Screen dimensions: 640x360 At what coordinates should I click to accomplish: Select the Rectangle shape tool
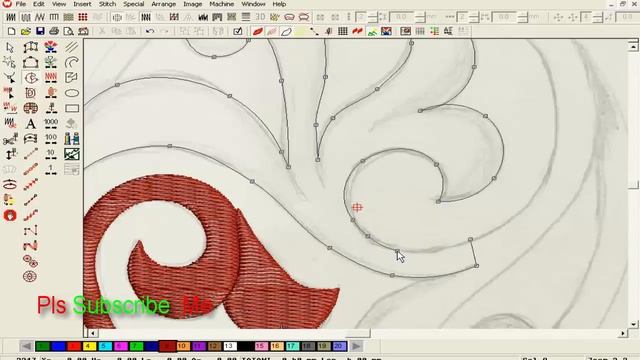pos(72,108)
